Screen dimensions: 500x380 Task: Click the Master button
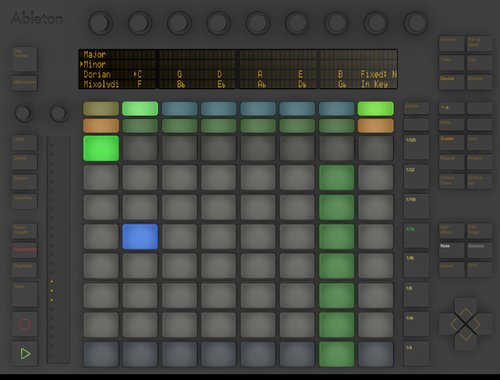416,109
